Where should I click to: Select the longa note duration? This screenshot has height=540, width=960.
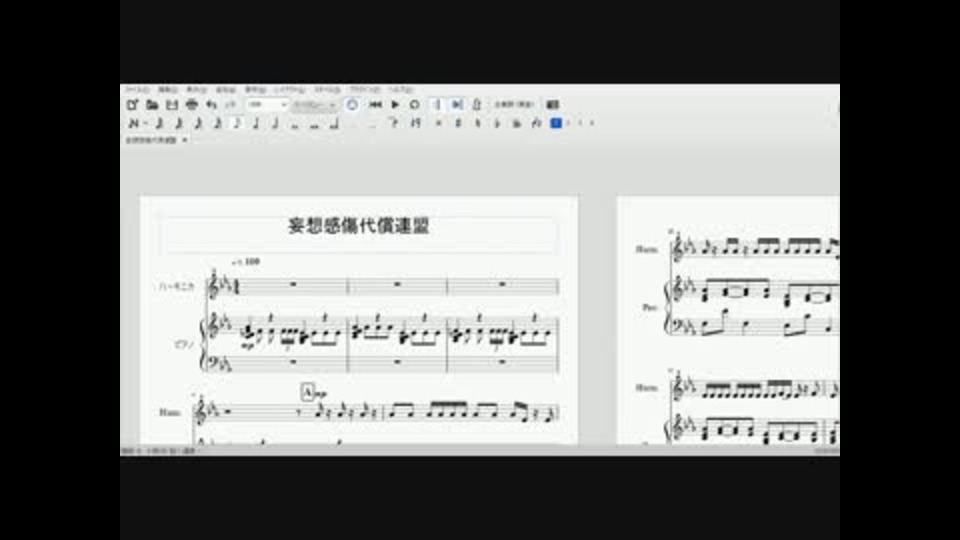pyautogui.click(x=334, y=123)
